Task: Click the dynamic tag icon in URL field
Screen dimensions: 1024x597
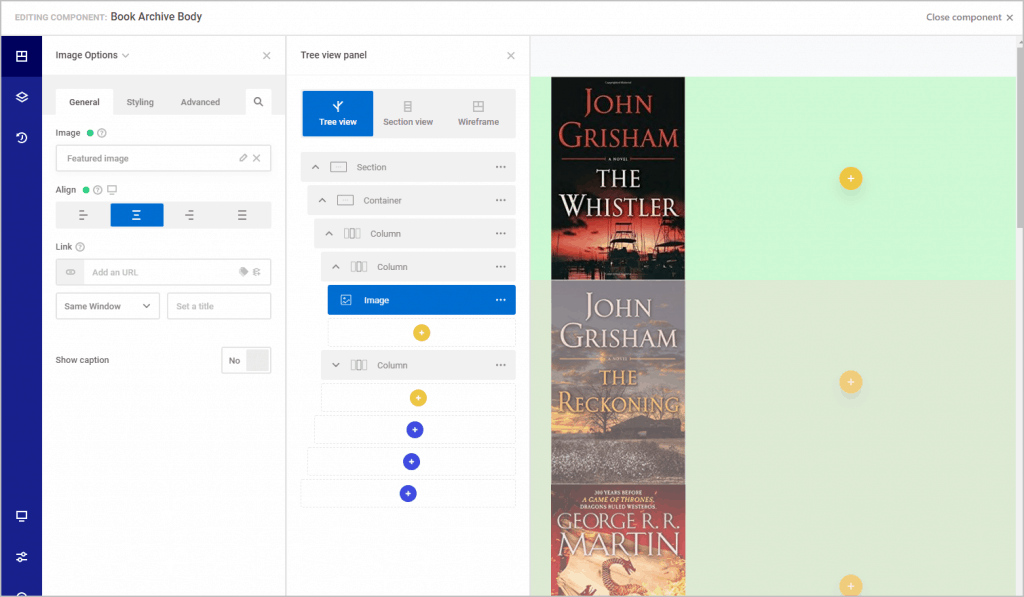Action: pos(243,272)
